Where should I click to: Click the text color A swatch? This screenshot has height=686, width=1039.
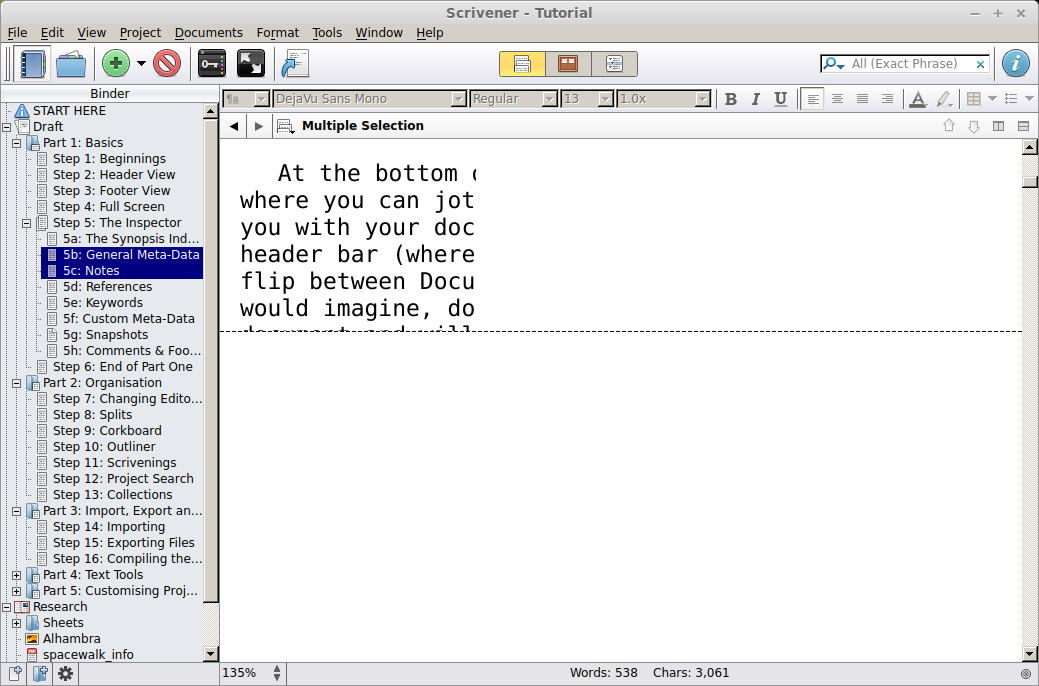tap(918, 99)
